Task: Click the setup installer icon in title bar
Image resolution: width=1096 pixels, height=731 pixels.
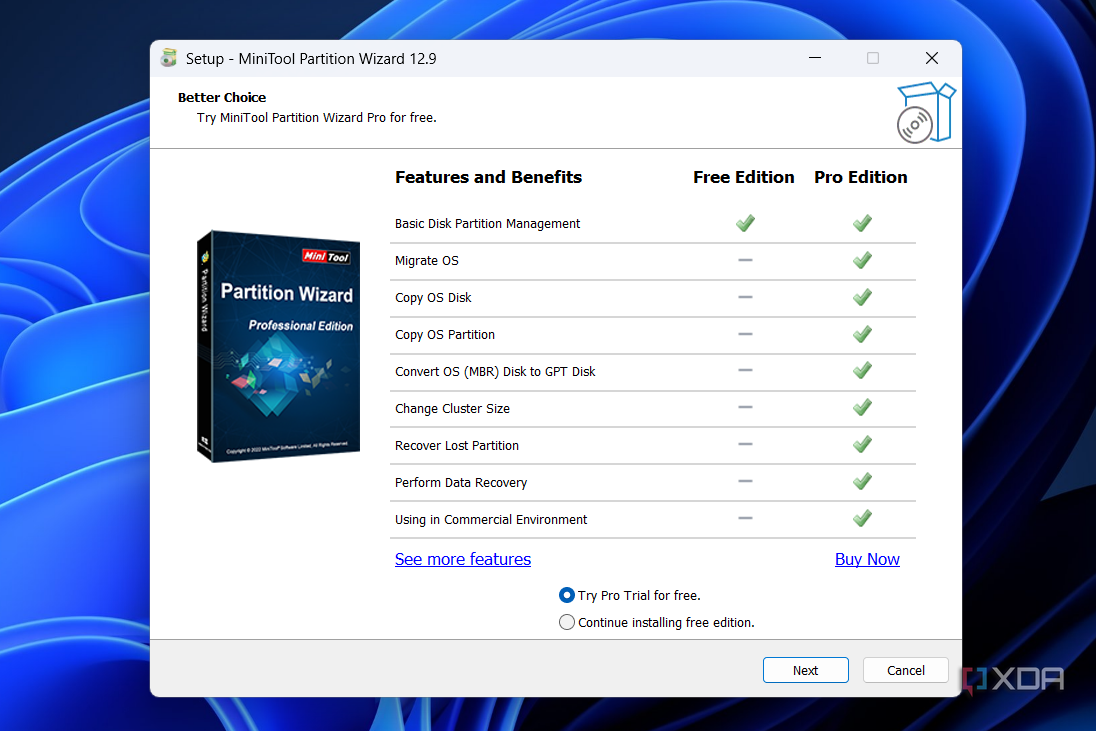Action: [x=169, y=58]
